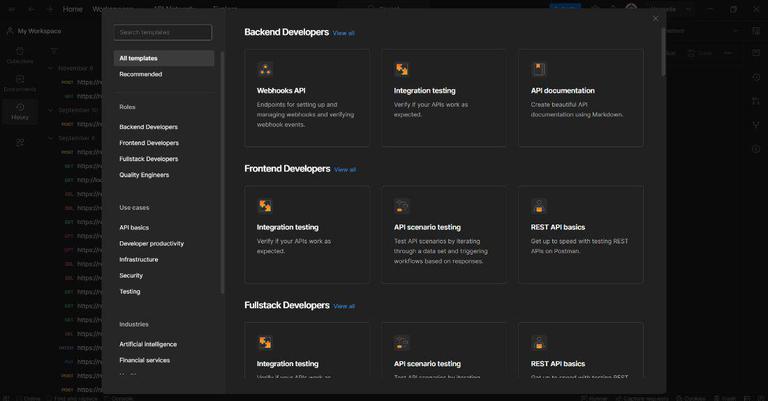
Task: Click View all next to Frontend Developers
Action: pos(345,170)
